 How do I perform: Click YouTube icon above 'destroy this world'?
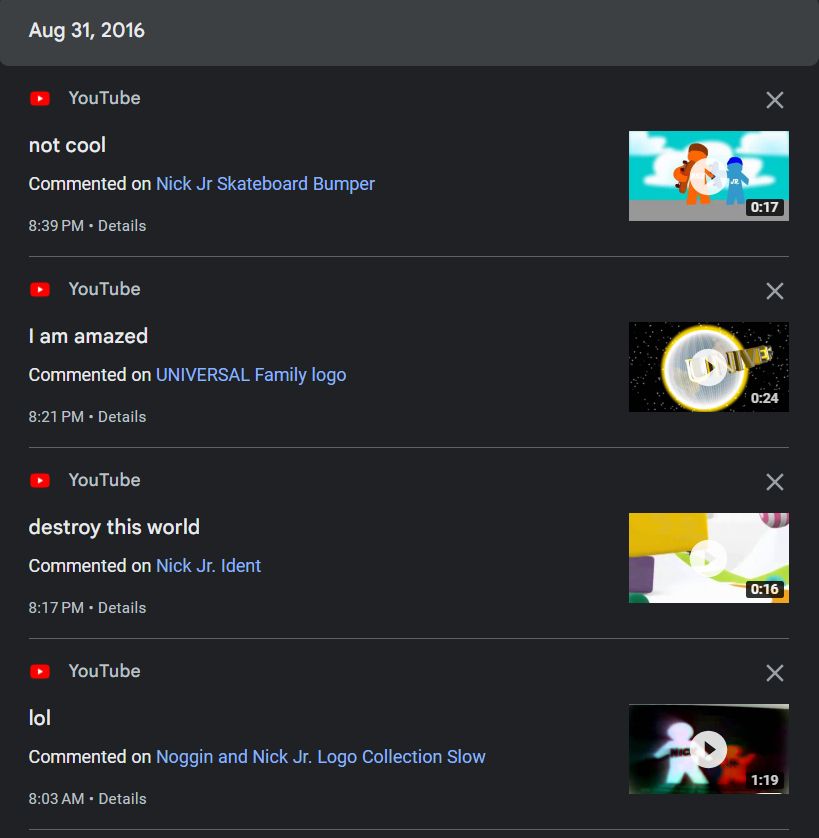[40, 480]
